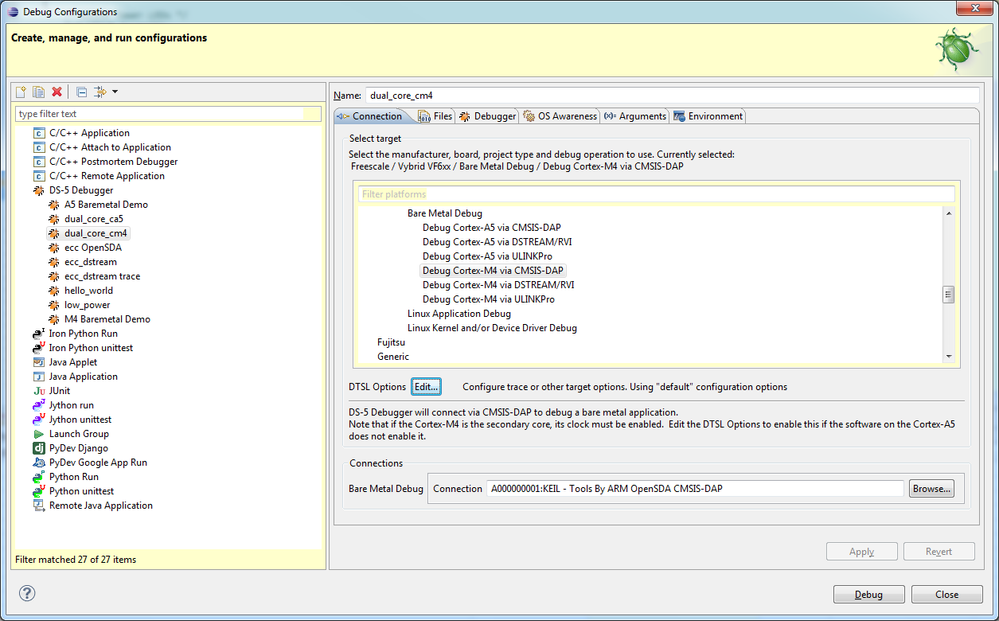
Task: Click the Help question mark icon
Action: pos(27,594)
